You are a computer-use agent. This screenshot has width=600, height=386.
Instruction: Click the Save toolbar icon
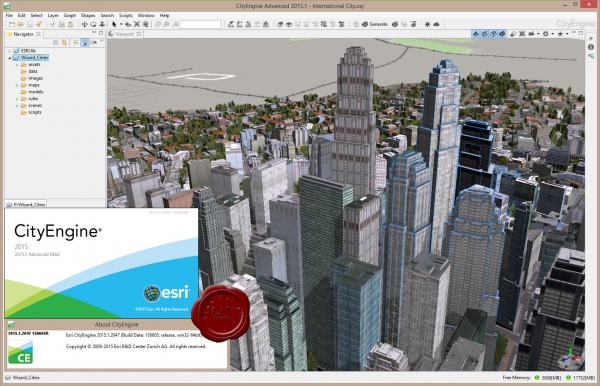tap(29, 24)
